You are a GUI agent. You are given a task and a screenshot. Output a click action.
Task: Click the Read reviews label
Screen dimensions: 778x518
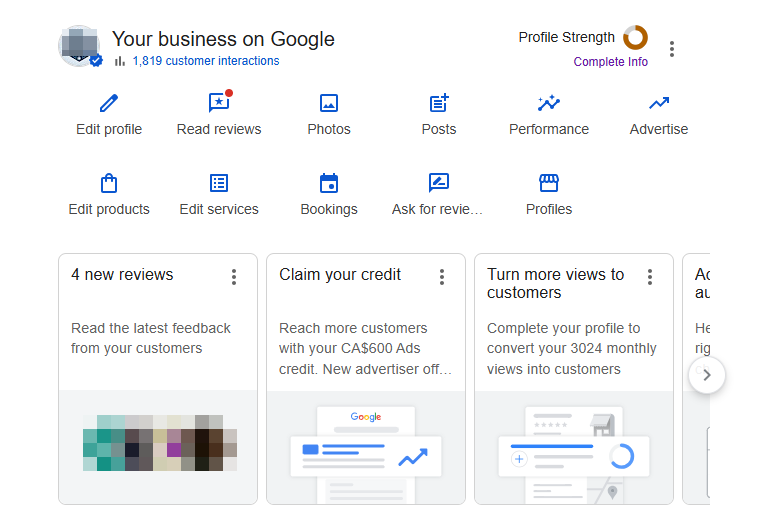click(x=219, y=130)
